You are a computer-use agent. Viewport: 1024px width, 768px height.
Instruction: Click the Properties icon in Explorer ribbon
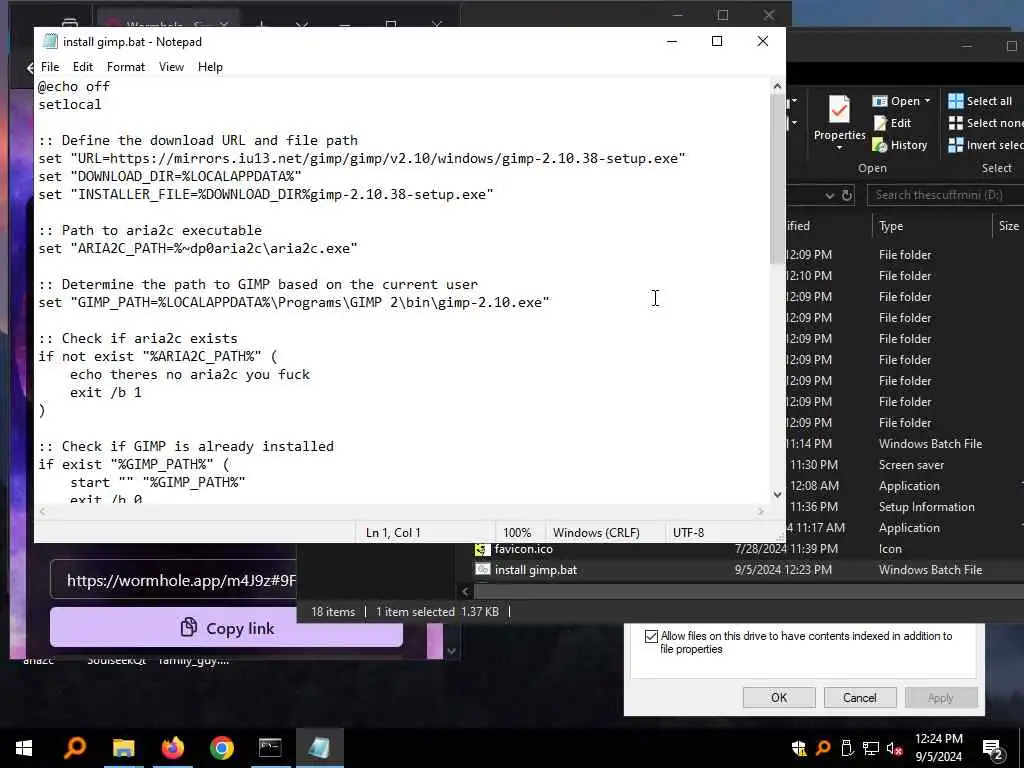pos(839,109)
